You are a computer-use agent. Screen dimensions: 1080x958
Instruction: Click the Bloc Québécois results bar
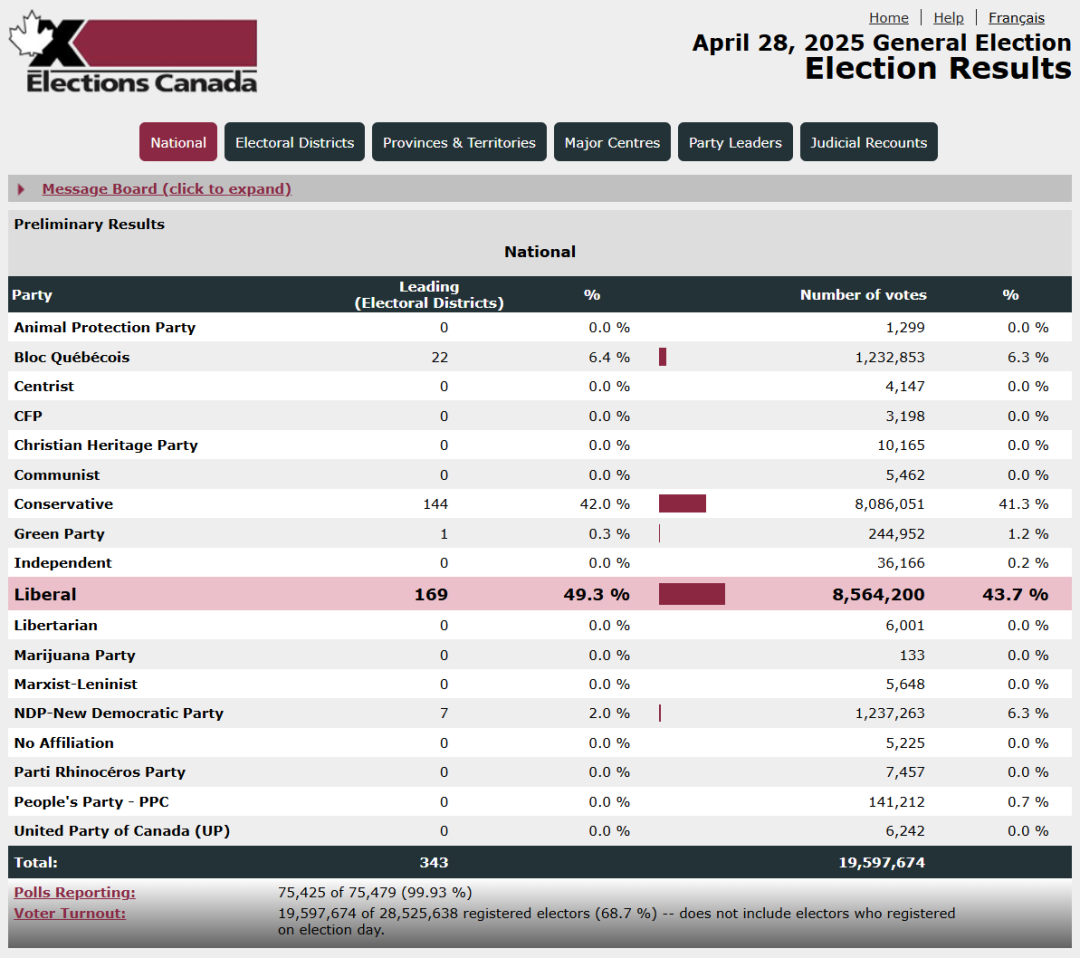tap(663, 357)
